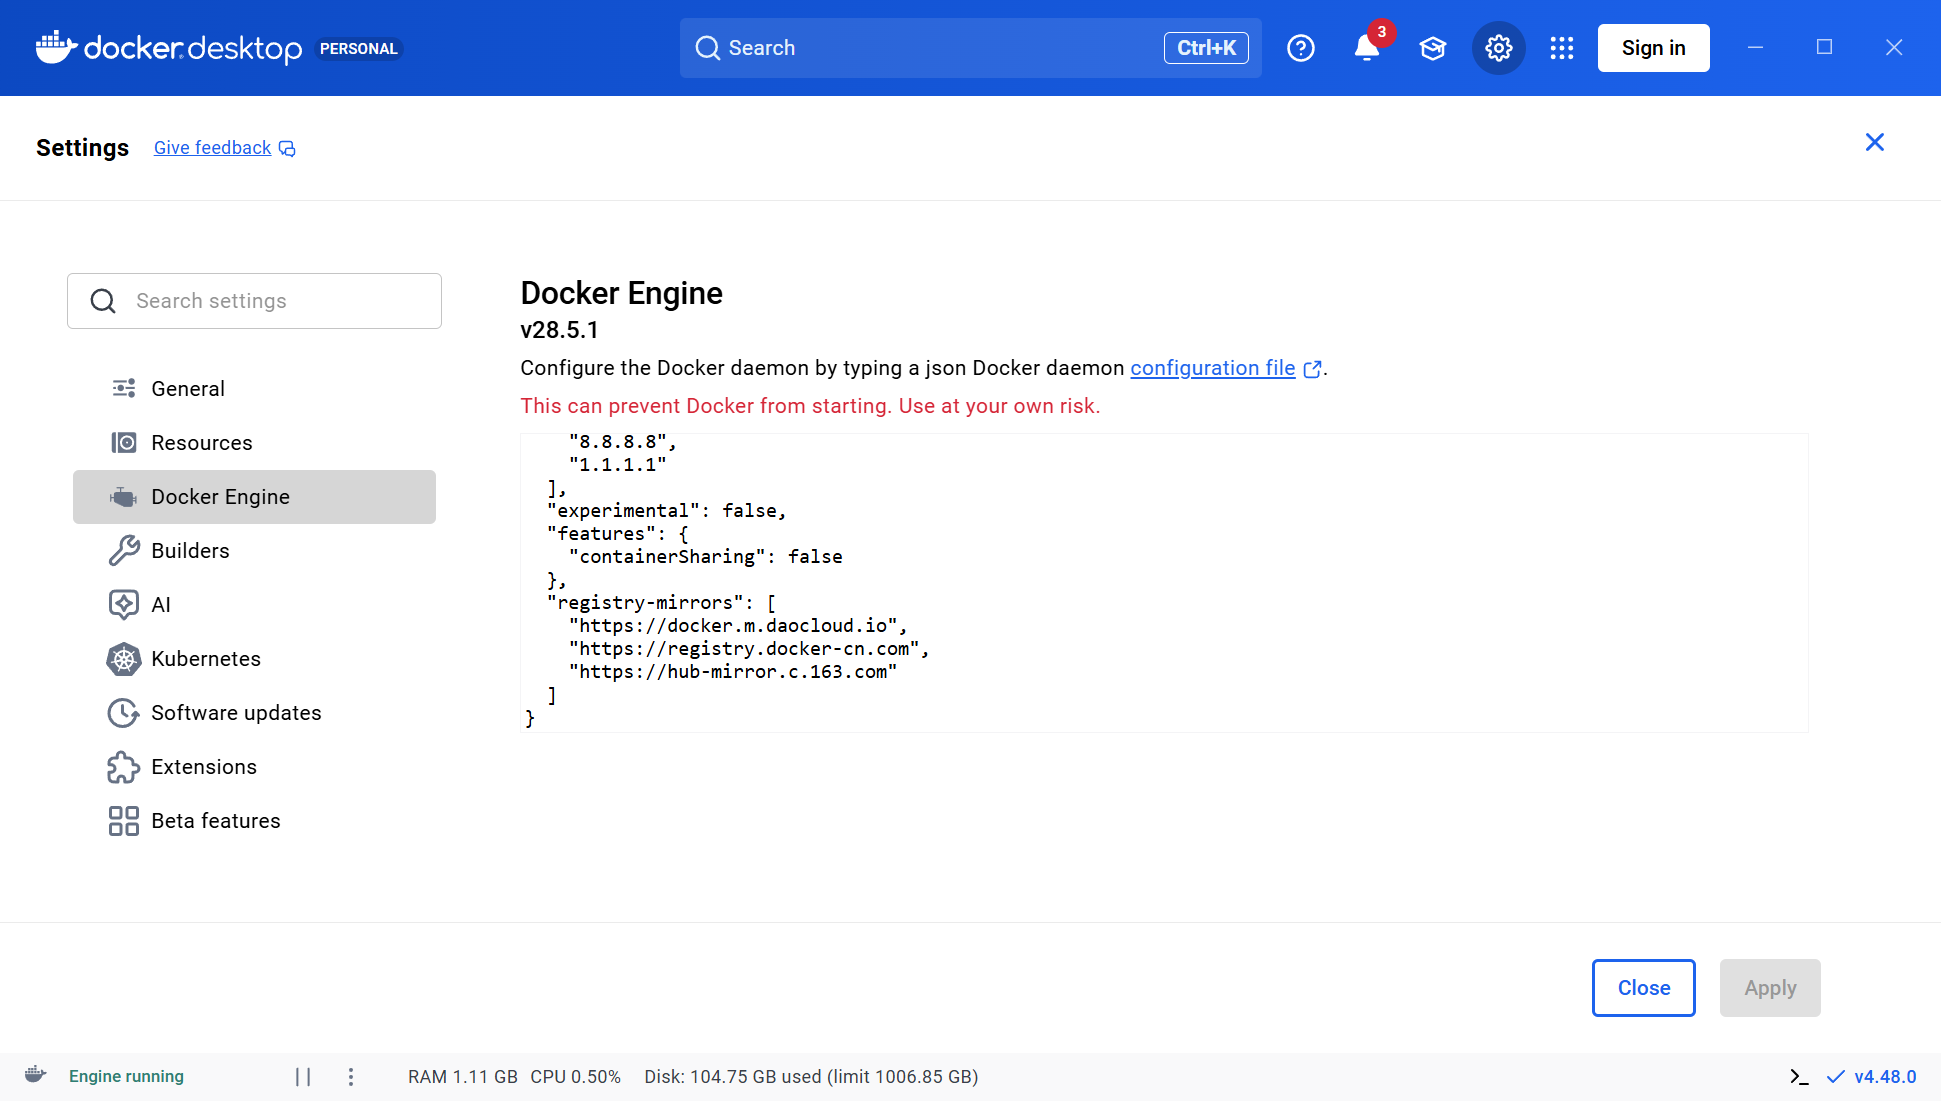The height and width of the screenshot is (1101, 1941).
Task: Open the configuration file link
Action: (1212, 368)
